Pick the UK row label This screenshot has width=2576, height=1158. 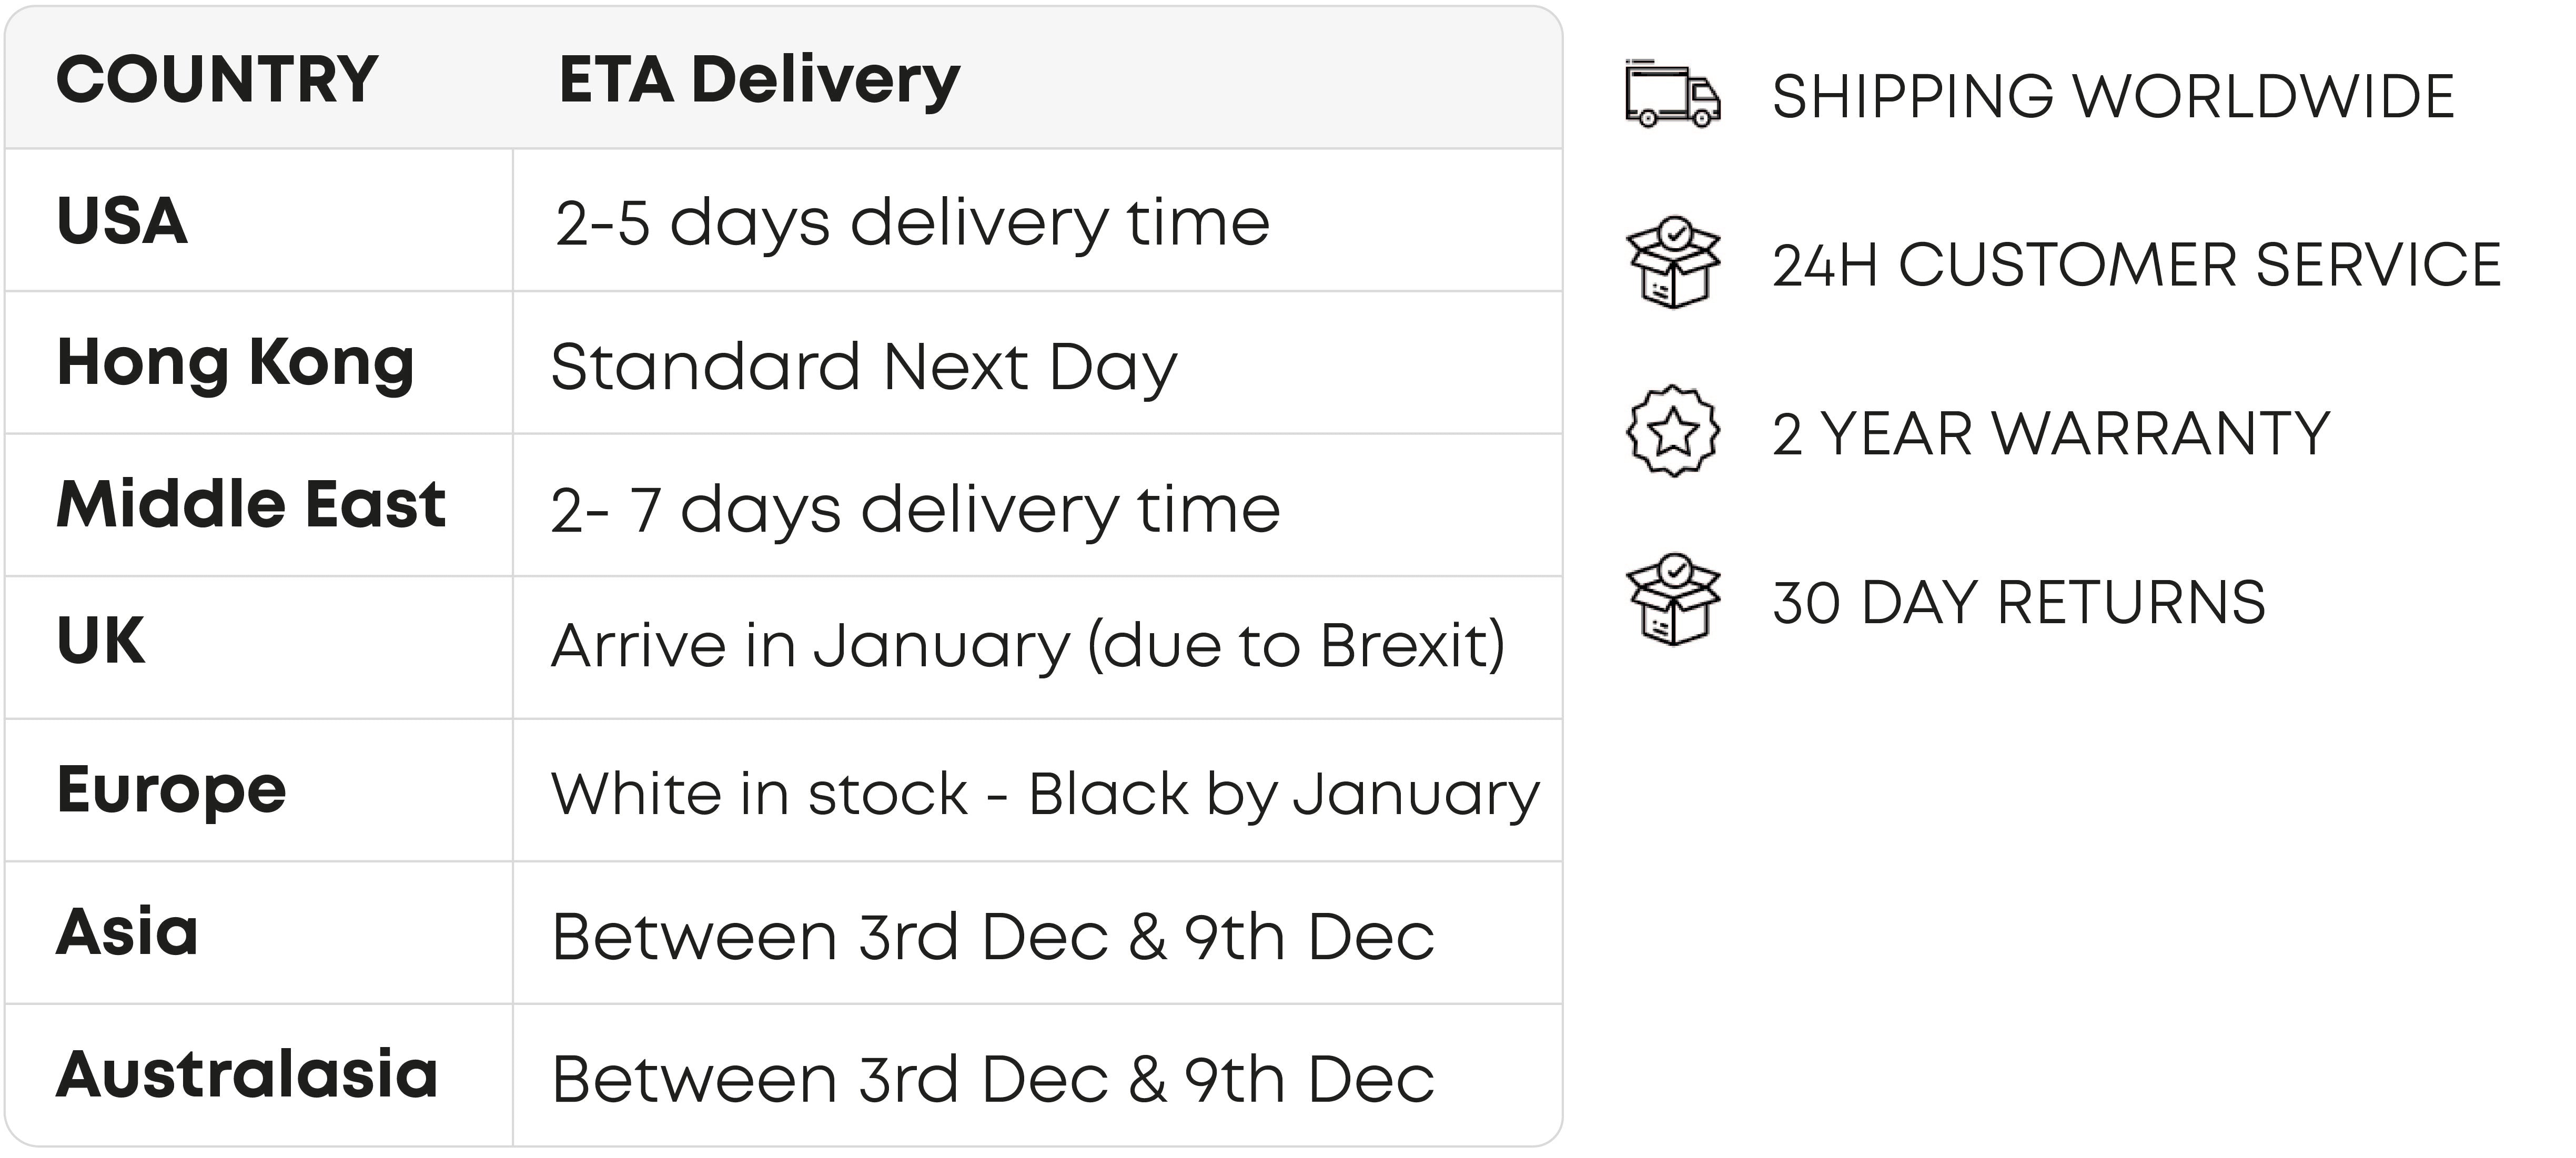[101, 640]
